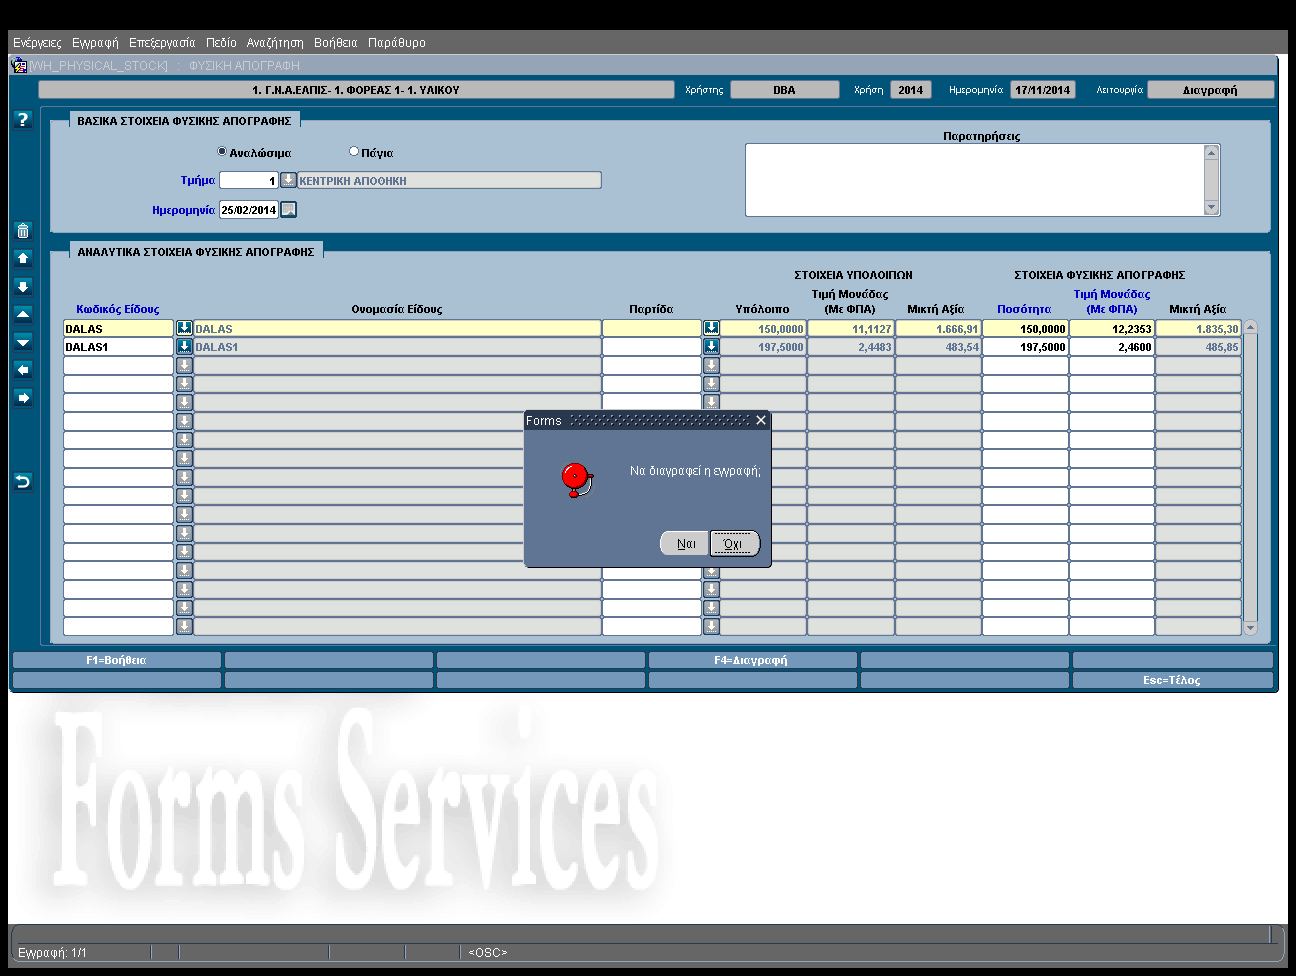This screenshot has width=1296, height=976.
Task: Click the DALAS item code cell
Action: click(118, 328)
